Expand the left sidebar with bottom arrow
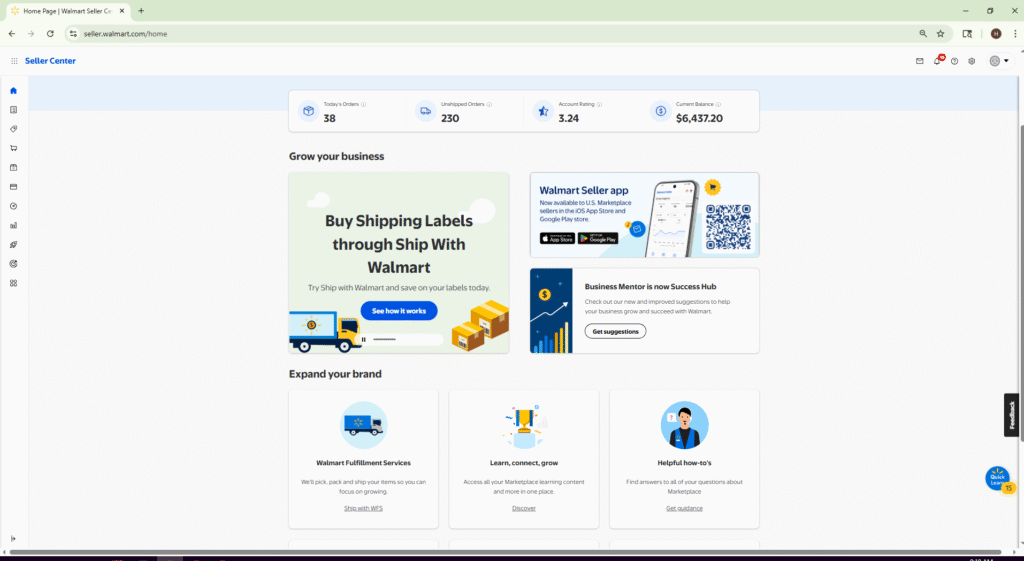Viewport: 1024px width, 561px height. tap(13, 539)
